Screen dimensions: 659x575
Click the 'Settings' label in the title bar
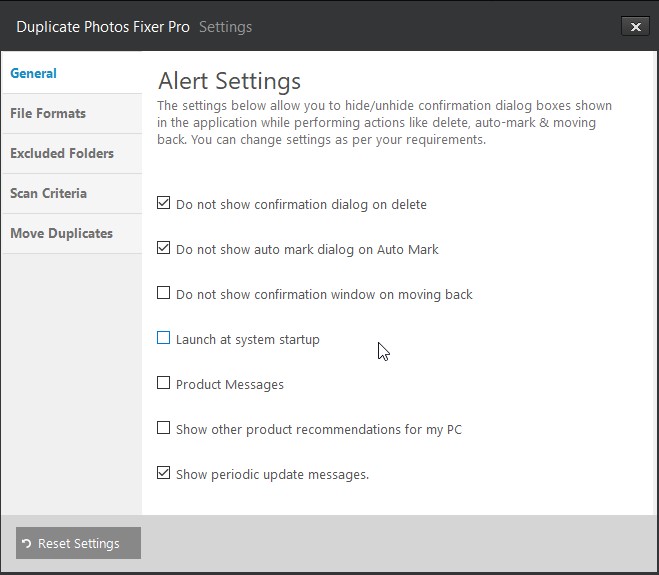[225, 26]
